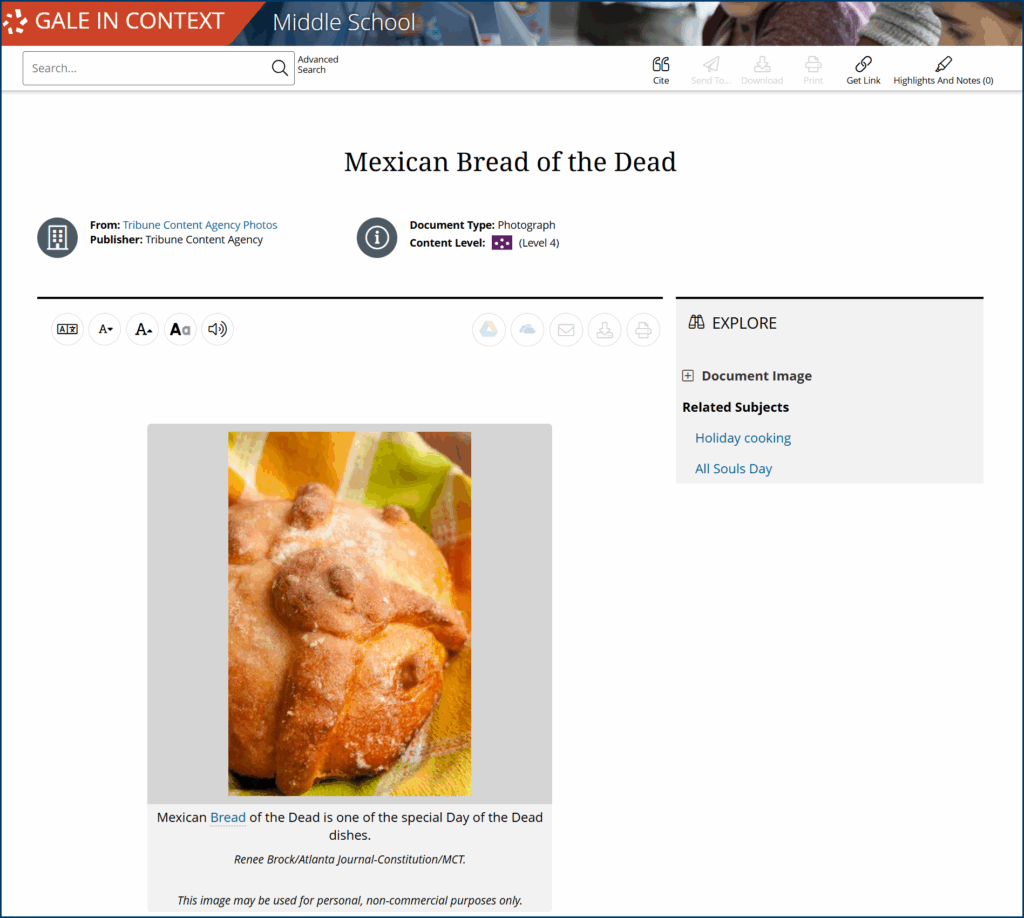Click the download icon below the title
This screenshot has width=1024, height=918.
click(604, 330)
